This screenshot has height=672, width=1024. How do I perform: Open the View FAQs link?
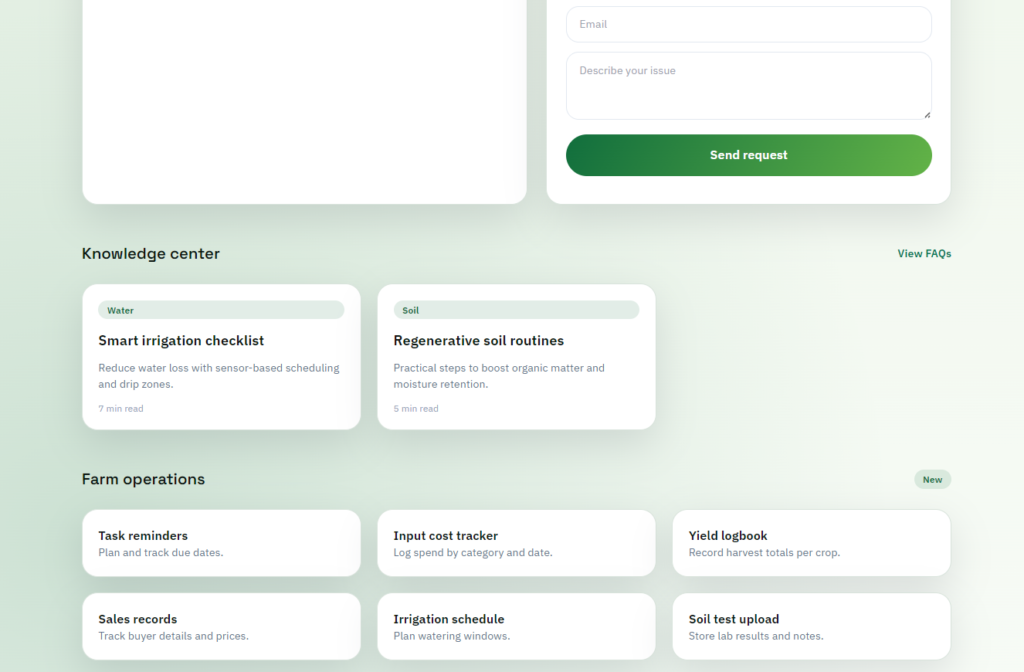tap(923, 253)
